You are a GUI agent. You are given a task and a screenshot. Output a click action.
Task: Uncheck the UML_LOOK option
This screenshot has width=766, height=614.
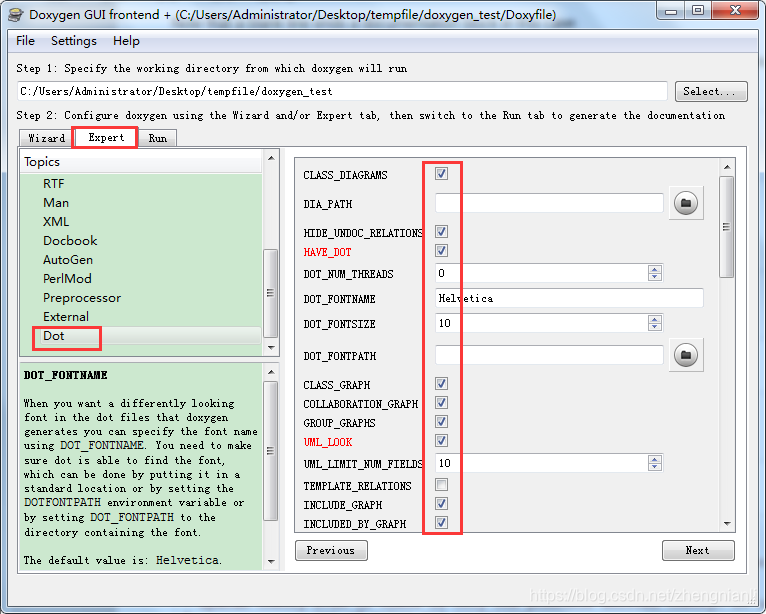(441, 441)
